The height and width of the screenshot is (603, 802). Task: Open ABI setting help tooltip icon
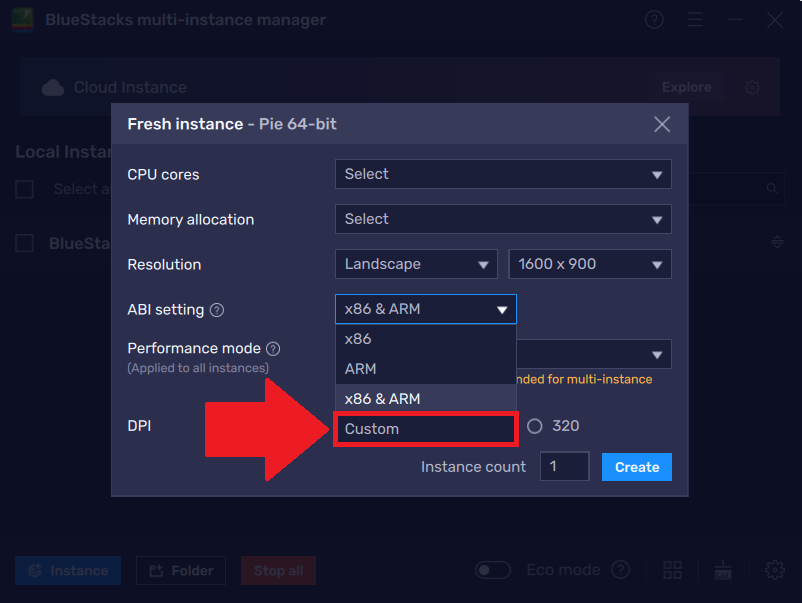tap(217, 310)
